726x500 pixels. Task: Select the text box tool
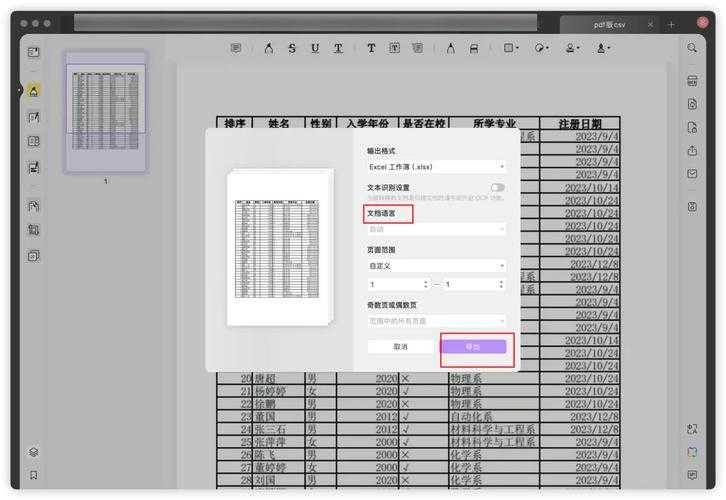[394, 48]
